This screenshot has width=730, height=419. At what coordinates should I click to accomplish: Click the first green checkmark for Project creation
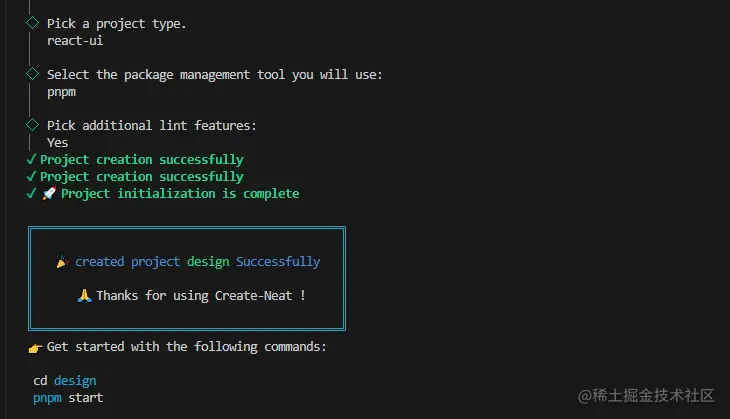(31, 159)
